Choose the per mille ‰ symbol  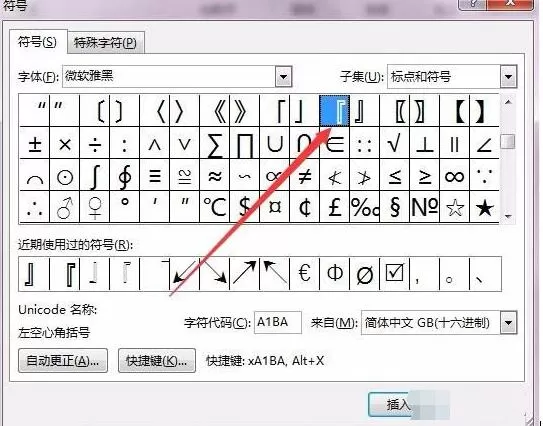point(365,207)
